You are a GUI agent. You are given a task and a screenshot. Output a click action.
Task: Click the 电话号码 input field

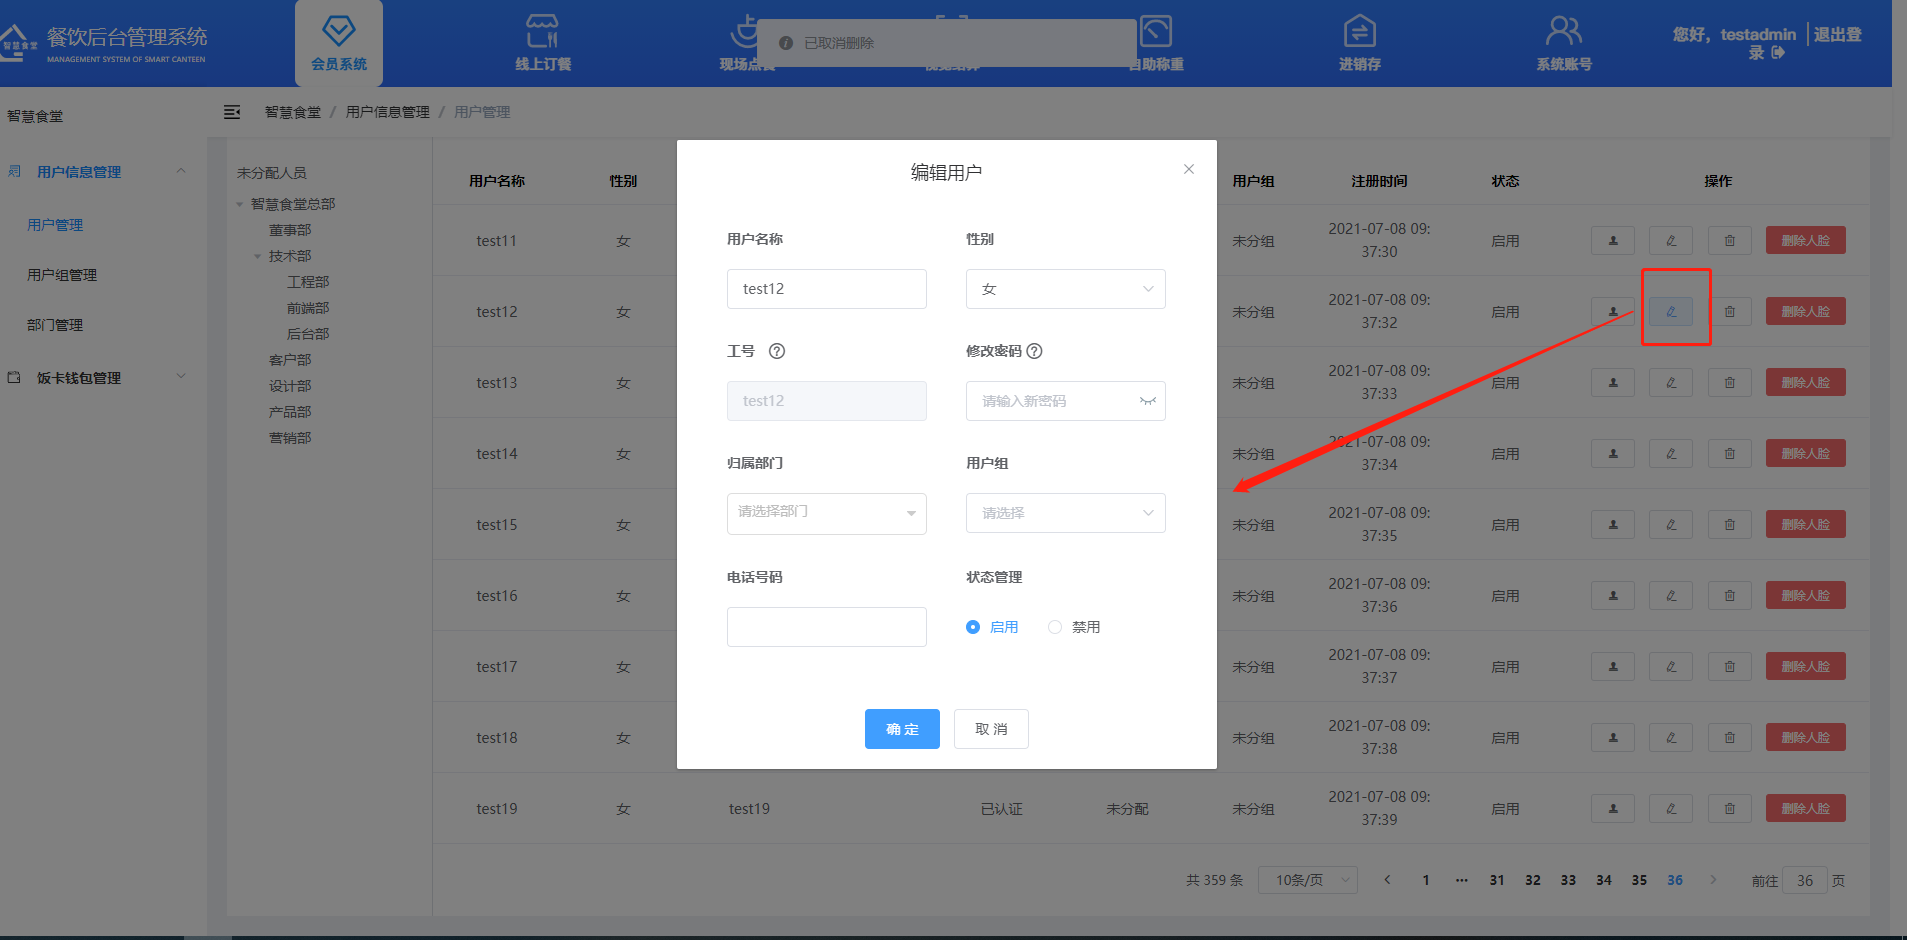(826, 627)
